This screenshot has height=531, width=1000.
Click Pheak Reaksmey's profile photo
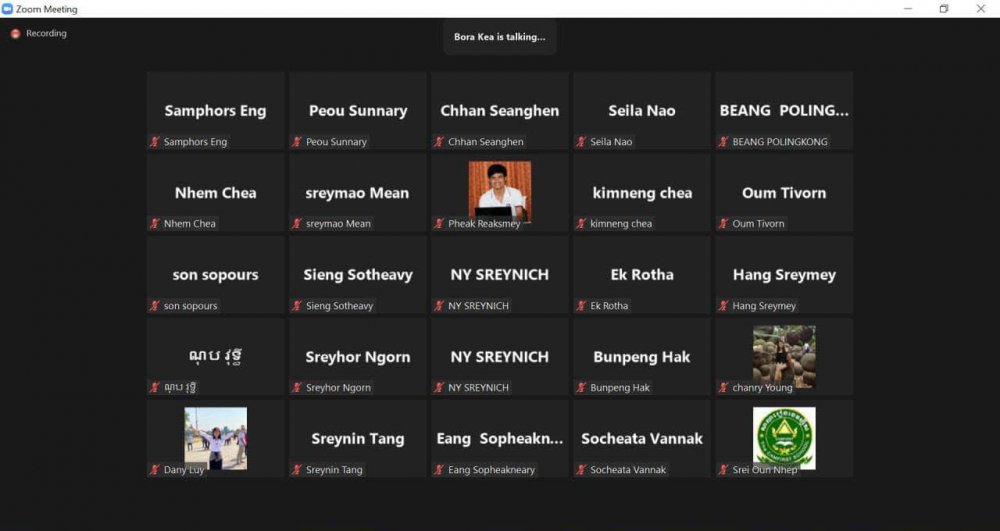499,190
